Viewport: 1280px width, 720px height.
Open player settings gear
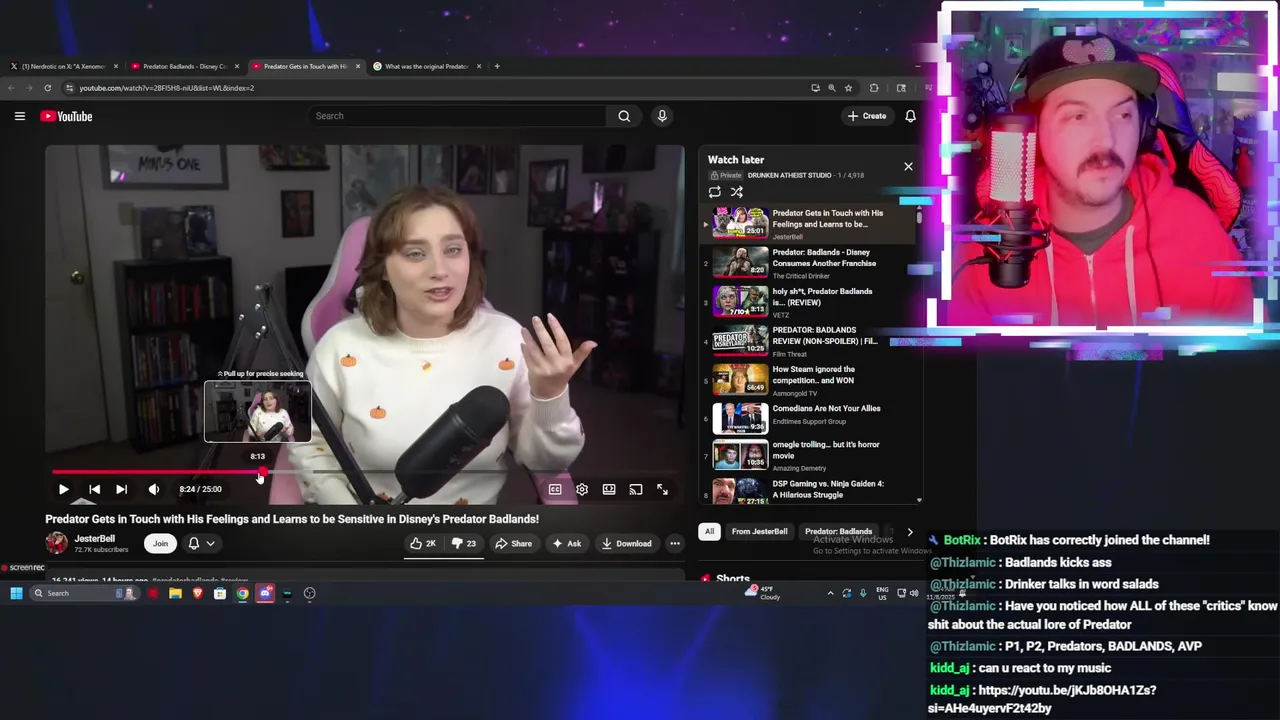coord(582,489)
